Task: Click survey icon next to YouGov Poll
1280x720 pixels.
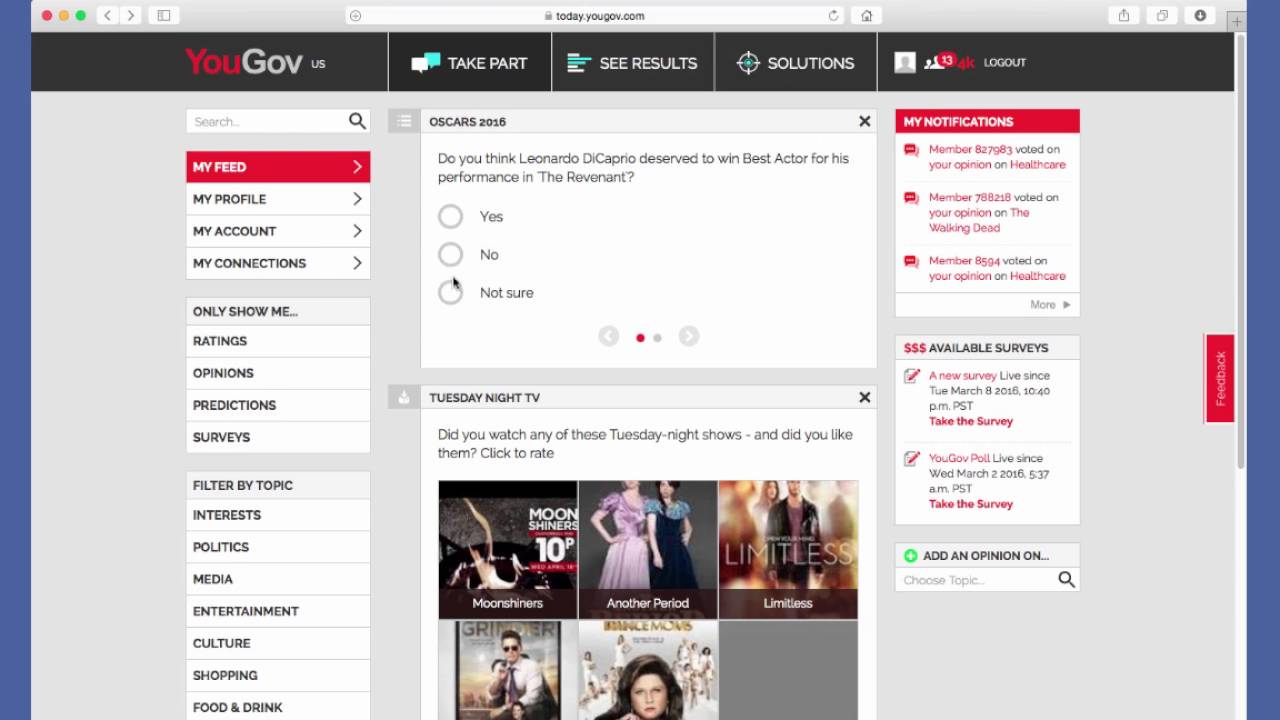Action: [912, 459]
